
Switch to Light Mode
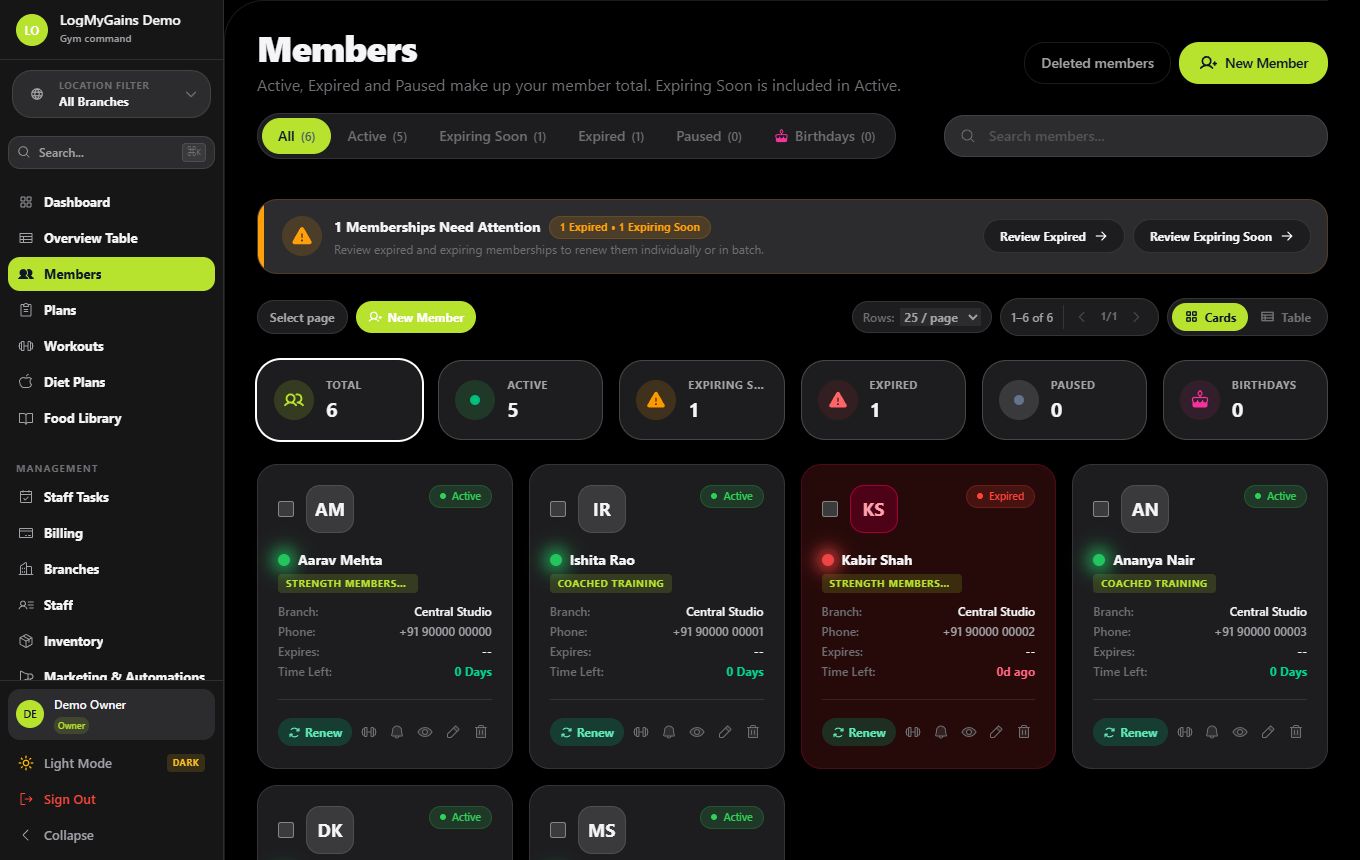point(111,763)
